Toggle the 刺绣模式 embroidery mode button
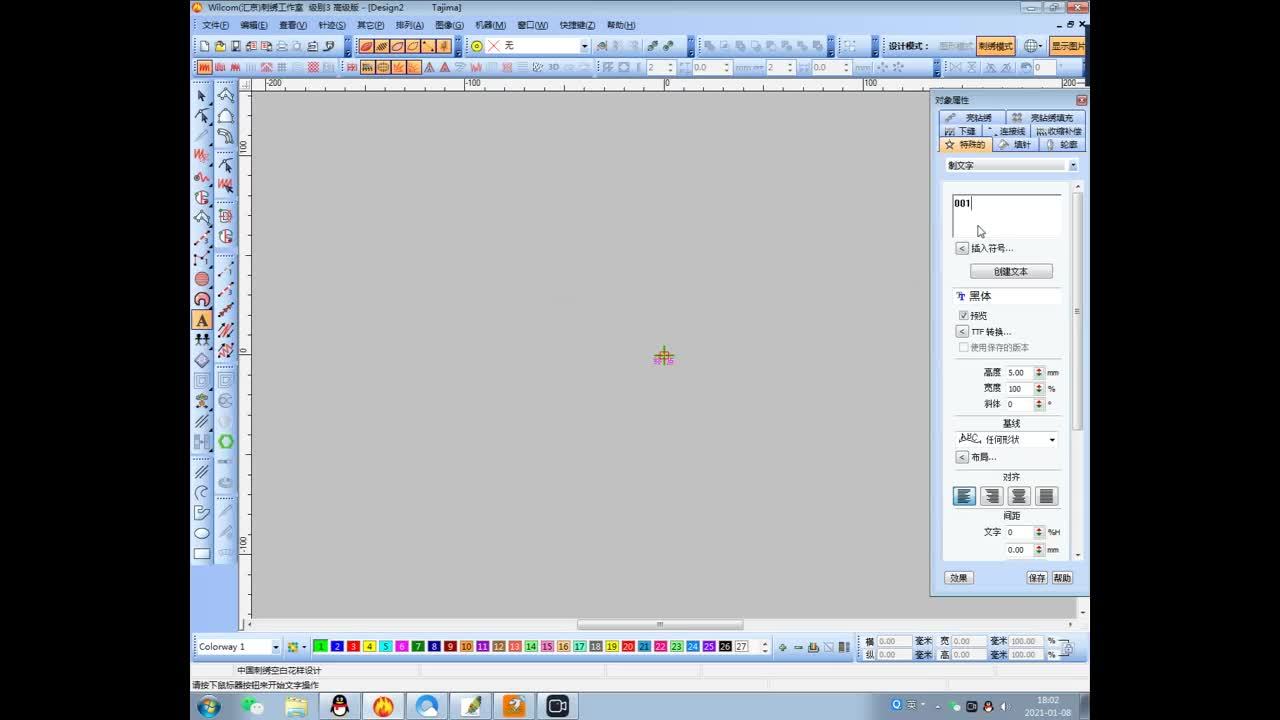The image size is (1280, 720). coord(995,46)
